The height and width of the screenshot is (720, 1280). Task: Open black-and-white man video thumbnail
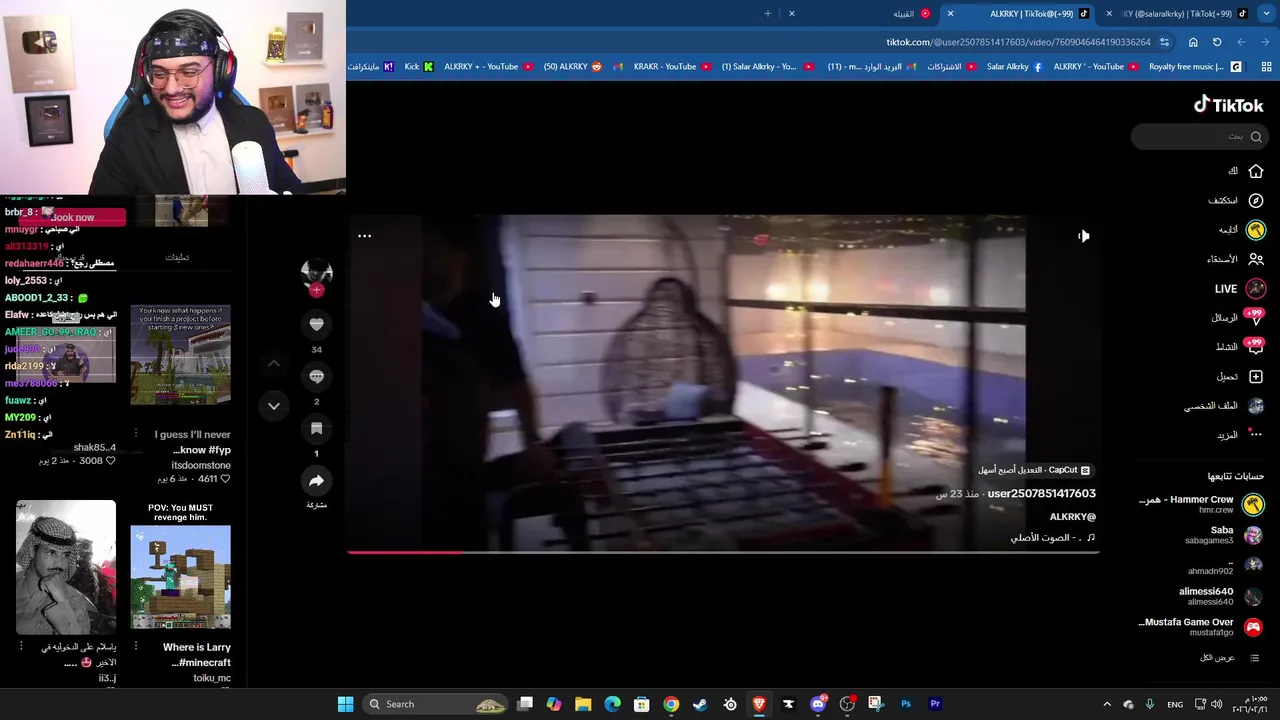(x=66, y=567)
